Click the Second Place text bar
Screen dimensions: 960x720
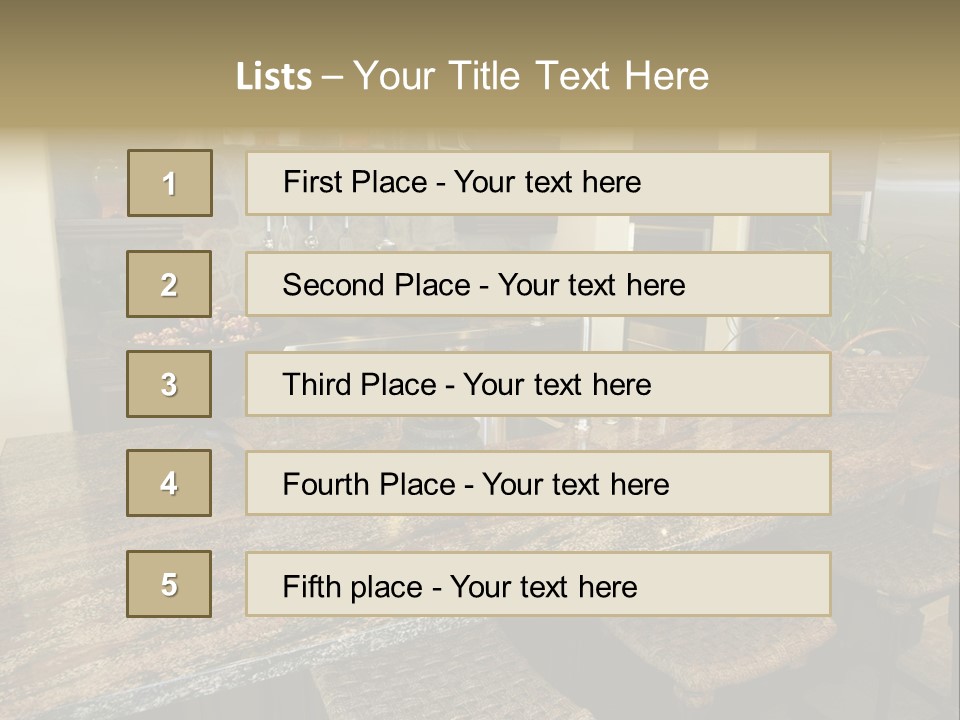pyautogui.click(x=538, y=284)
